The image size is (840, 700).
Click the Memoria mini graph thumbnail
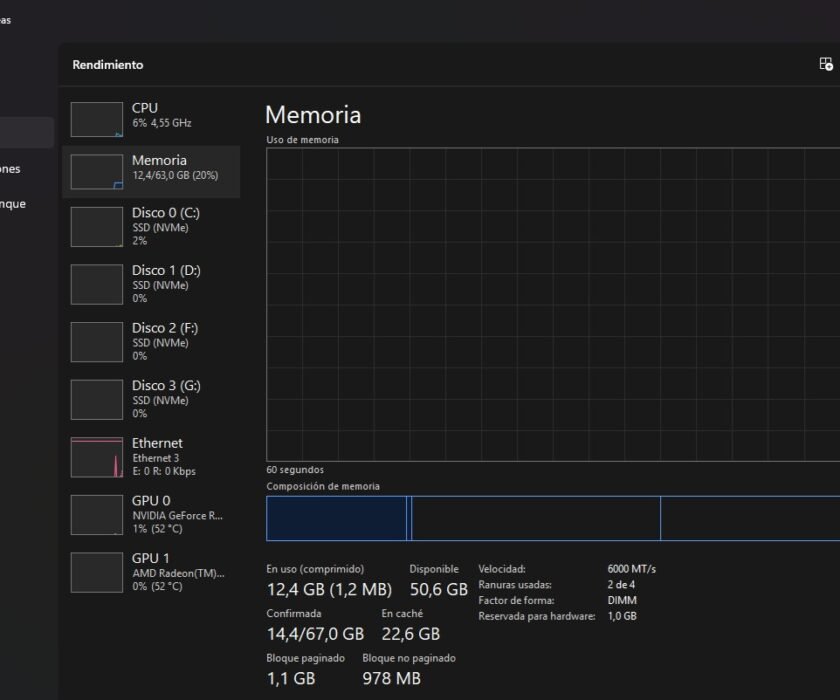point(96,172)
